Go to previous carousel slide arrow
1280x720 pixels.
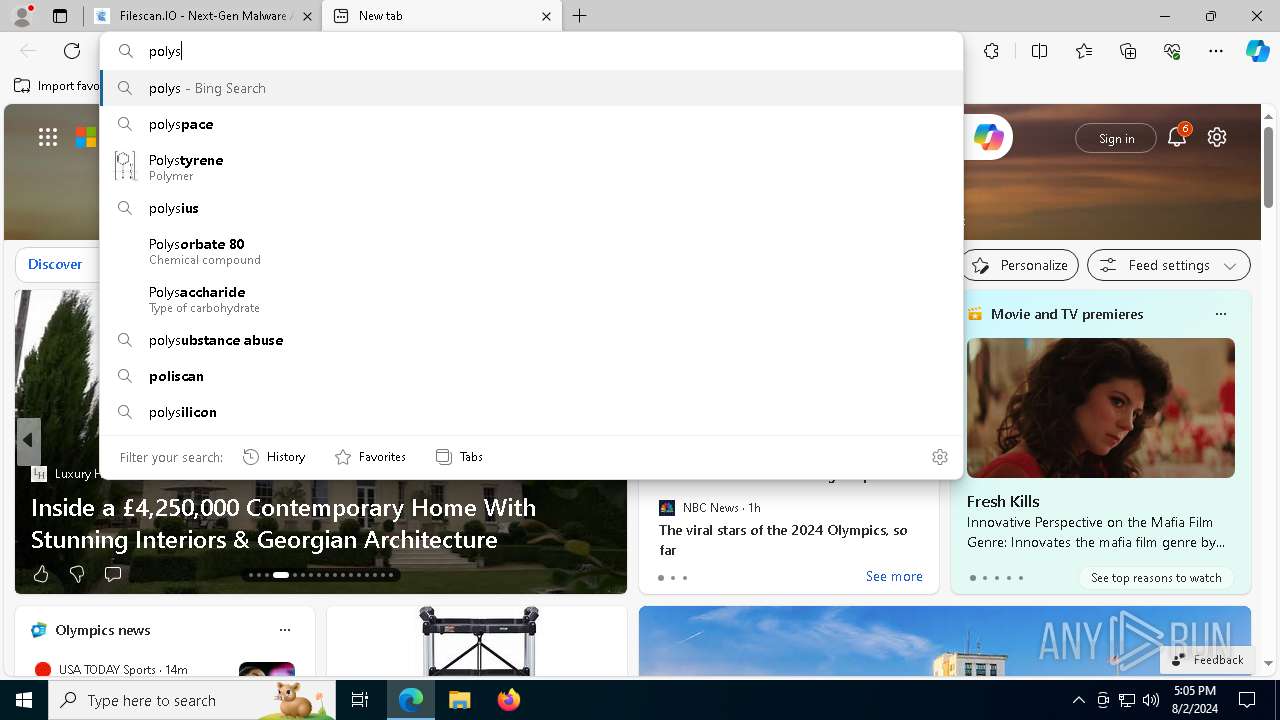coord(28,440)
